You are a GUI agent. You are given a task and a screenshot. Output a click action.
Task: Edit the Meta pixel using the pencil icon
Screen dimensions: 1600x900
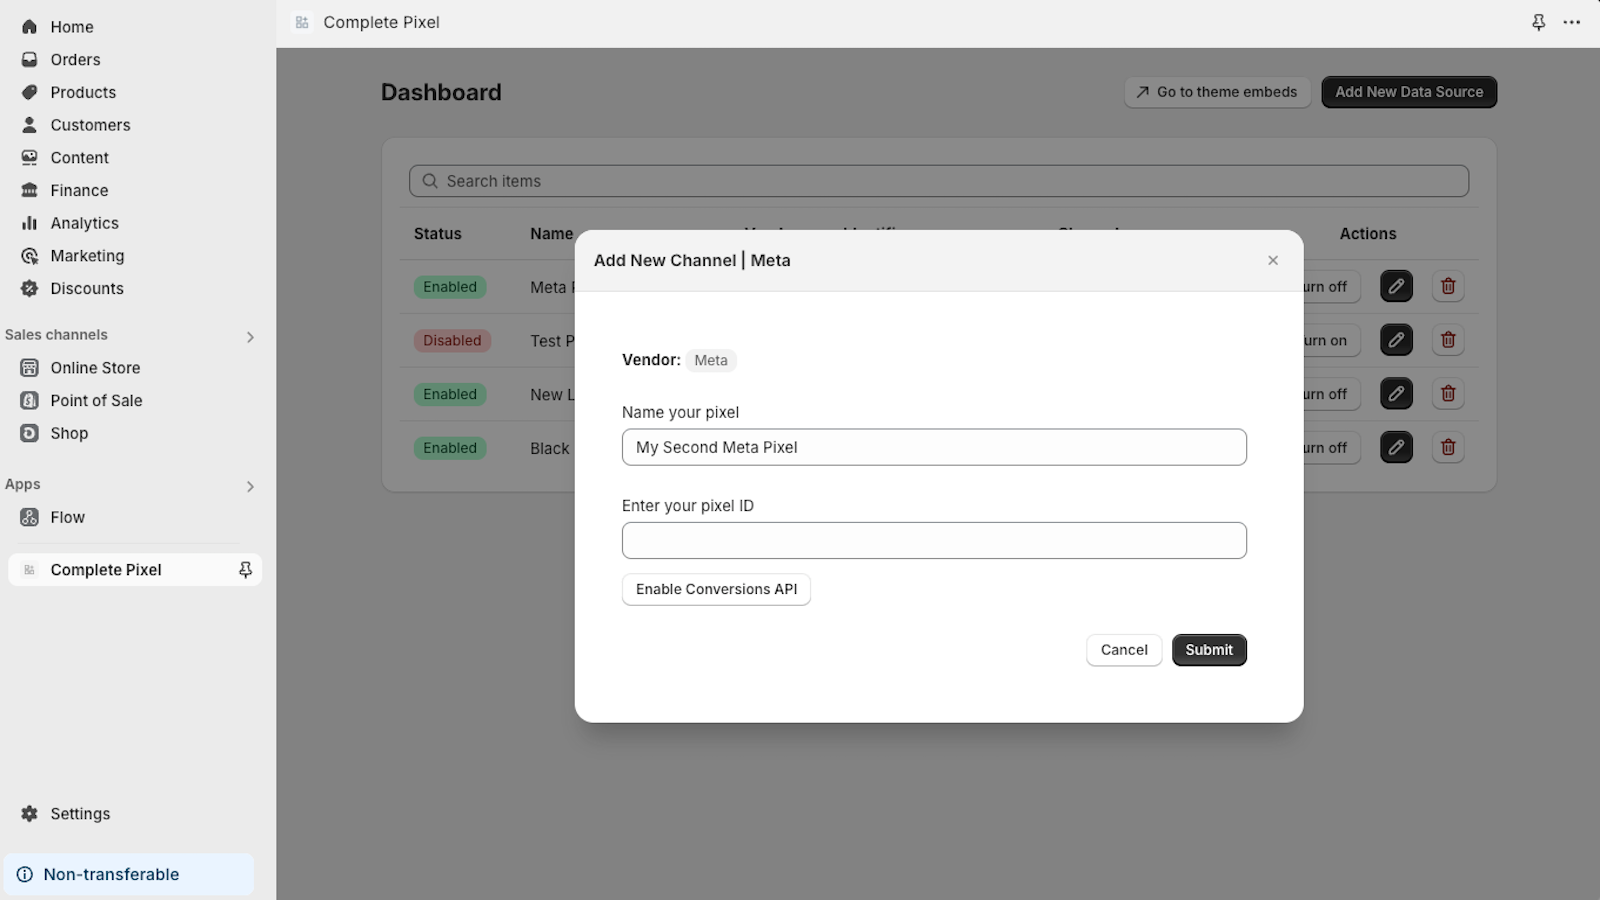coord(1396,286)
